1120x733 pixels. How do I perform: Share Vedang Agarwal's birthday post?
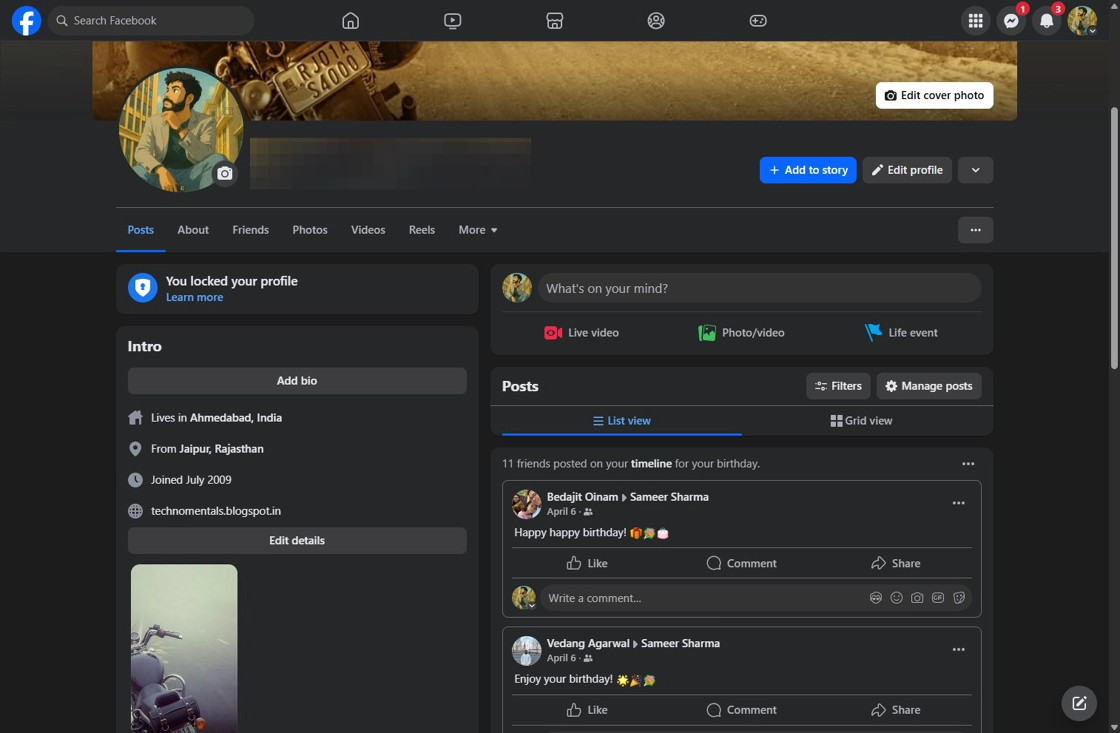coord(896,709)
